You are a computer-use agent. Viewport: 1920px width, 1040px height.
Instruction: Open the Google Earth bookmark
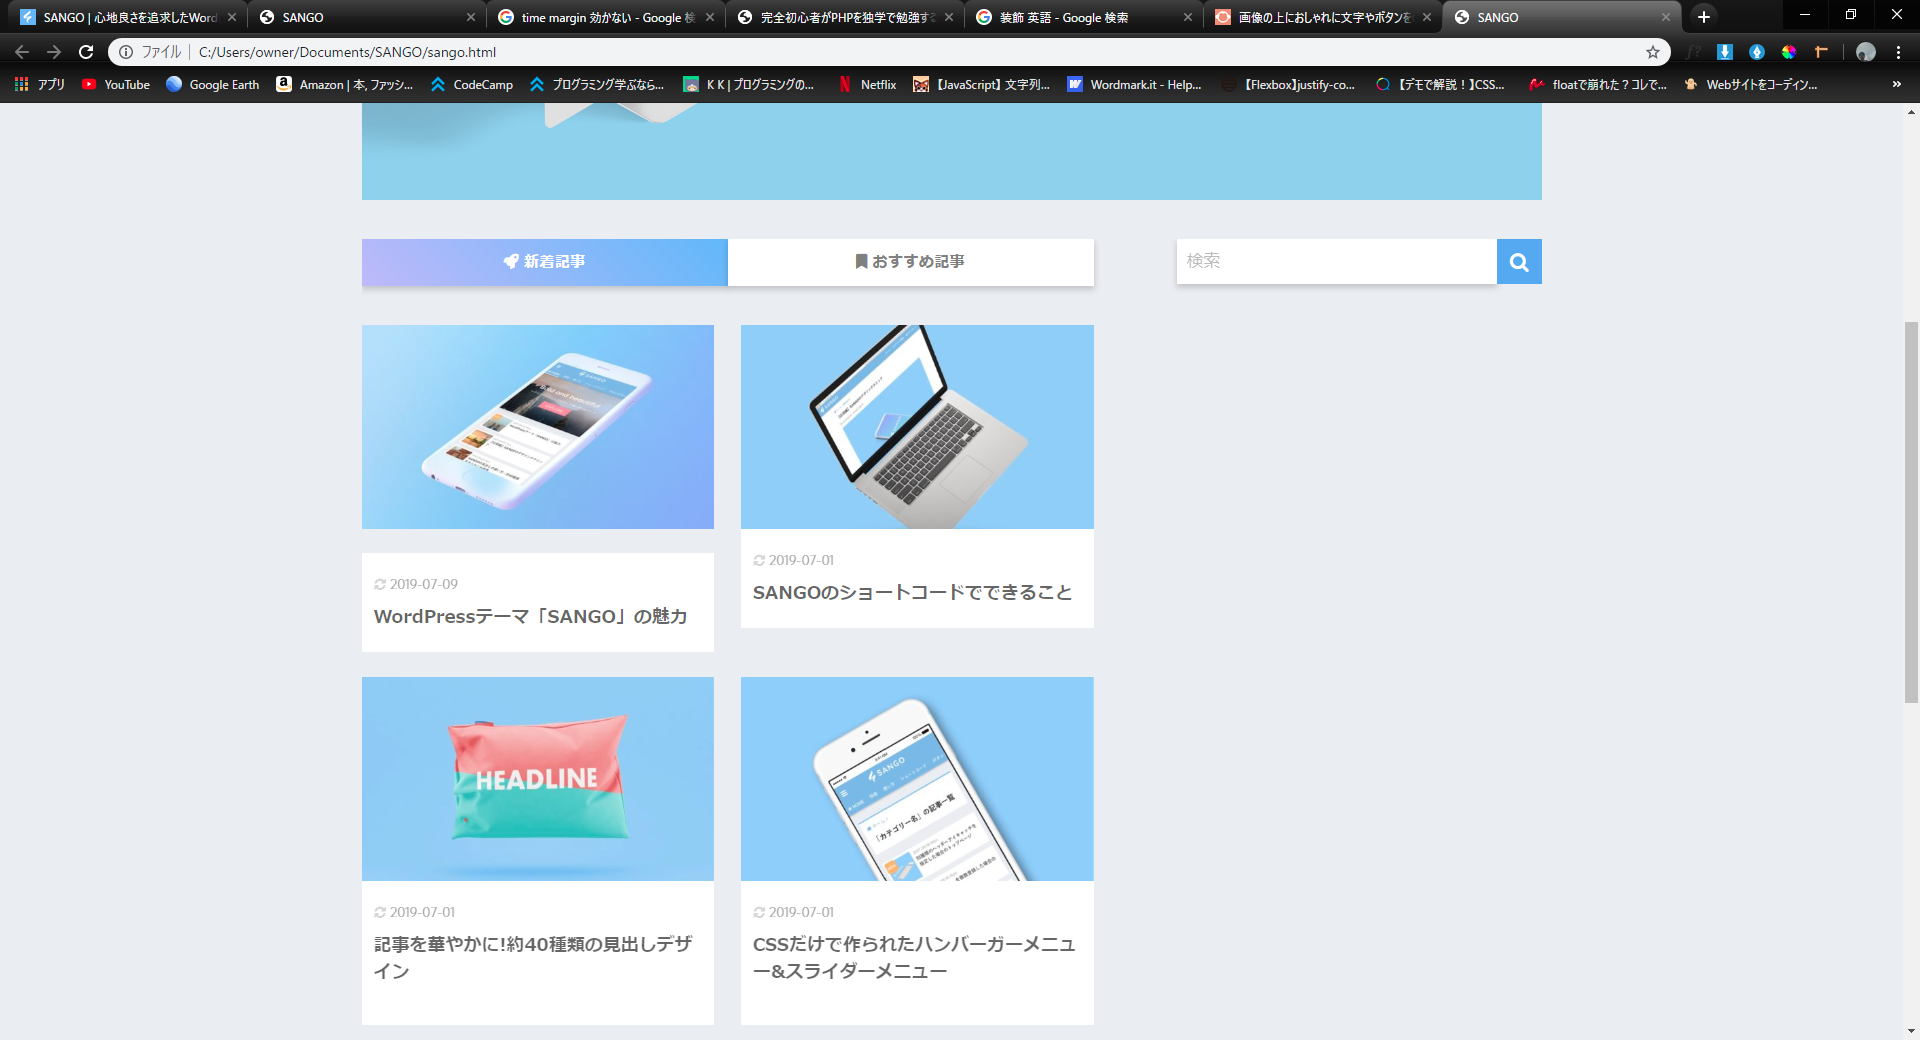point(211,85)
